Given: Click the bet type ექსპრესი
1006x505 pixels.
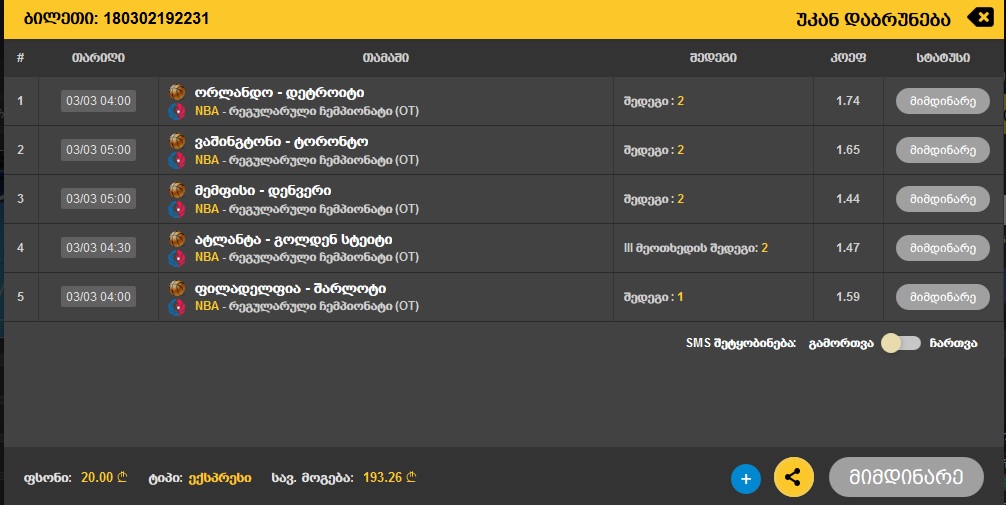Looking at the screenshot, I should click(219, 478).
